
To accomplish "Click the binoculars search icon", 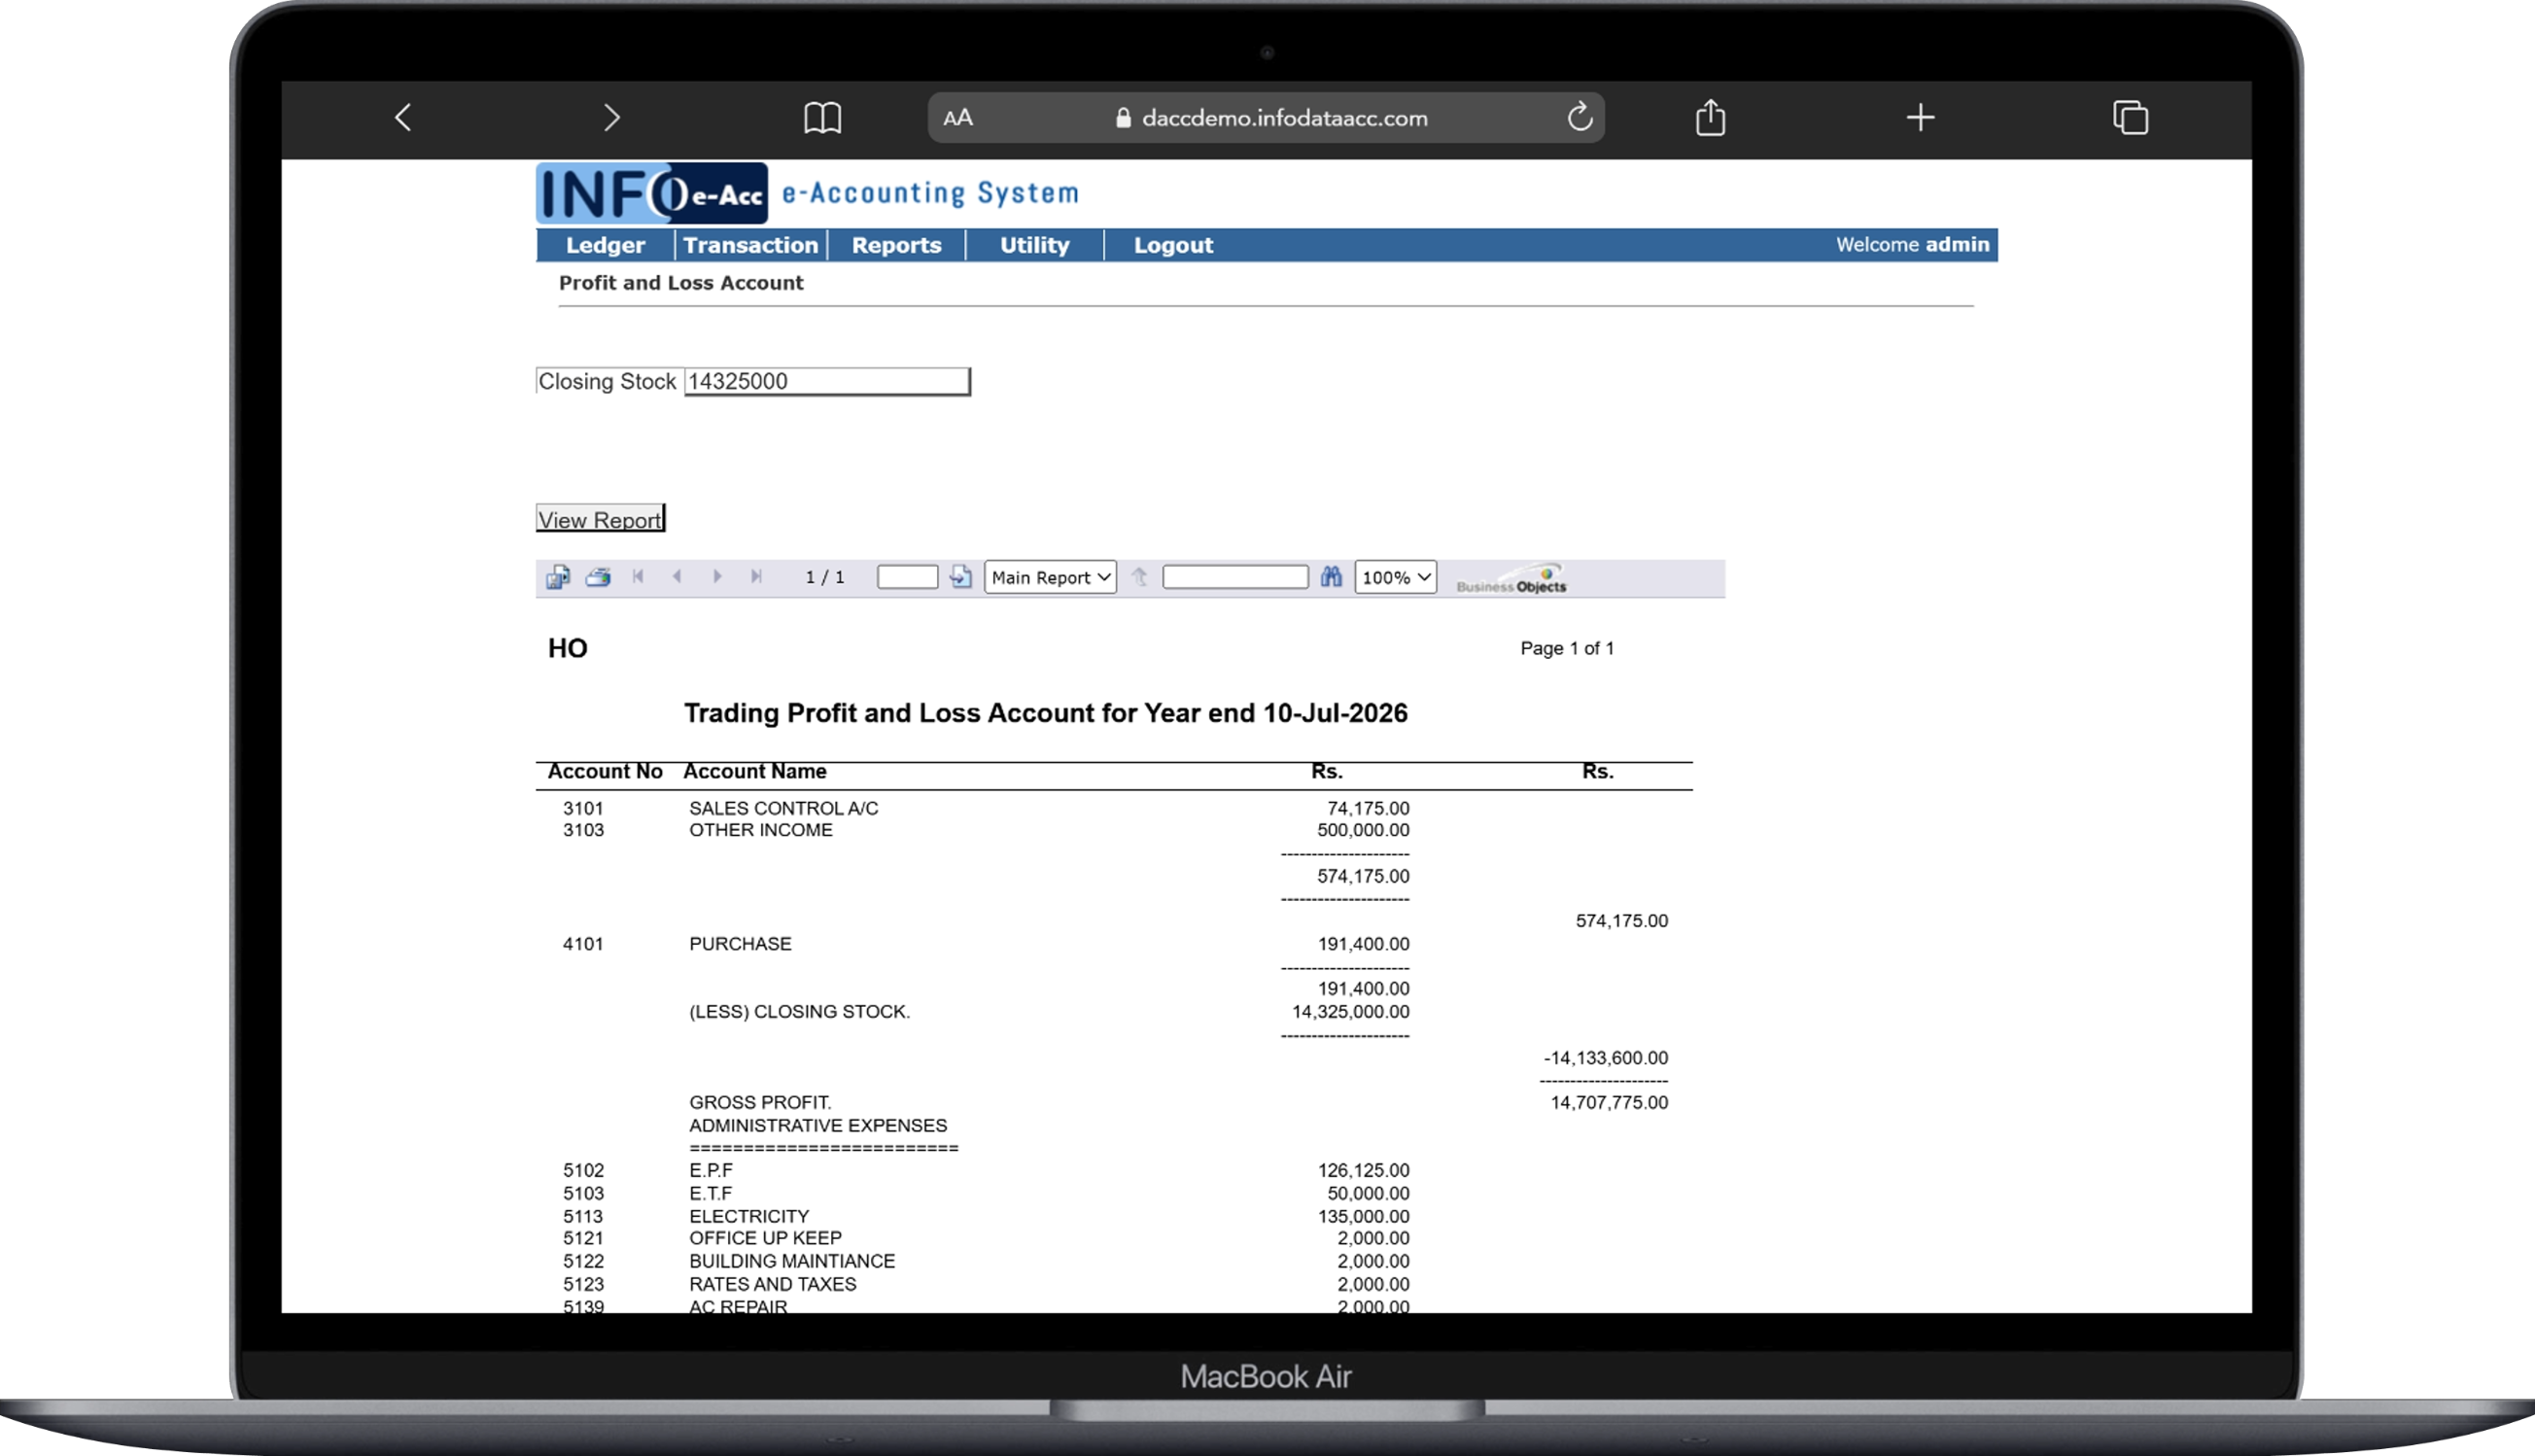I will 1331,577.
